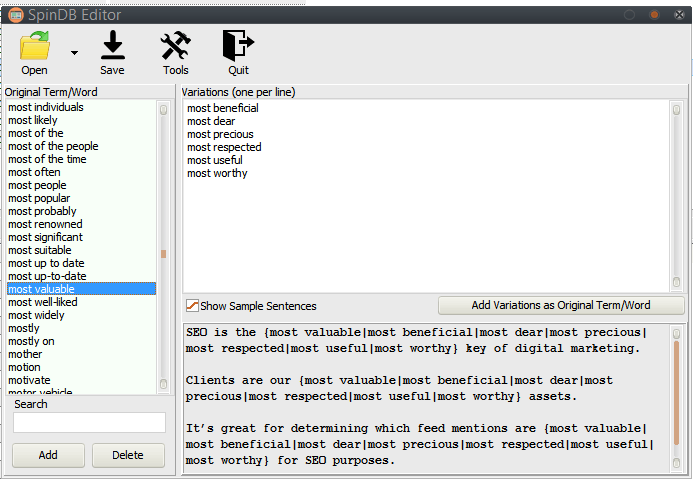Click the term list scrollbar thumb
The height and width of the screenshot is (481, 693).
(x=164, y=254)
